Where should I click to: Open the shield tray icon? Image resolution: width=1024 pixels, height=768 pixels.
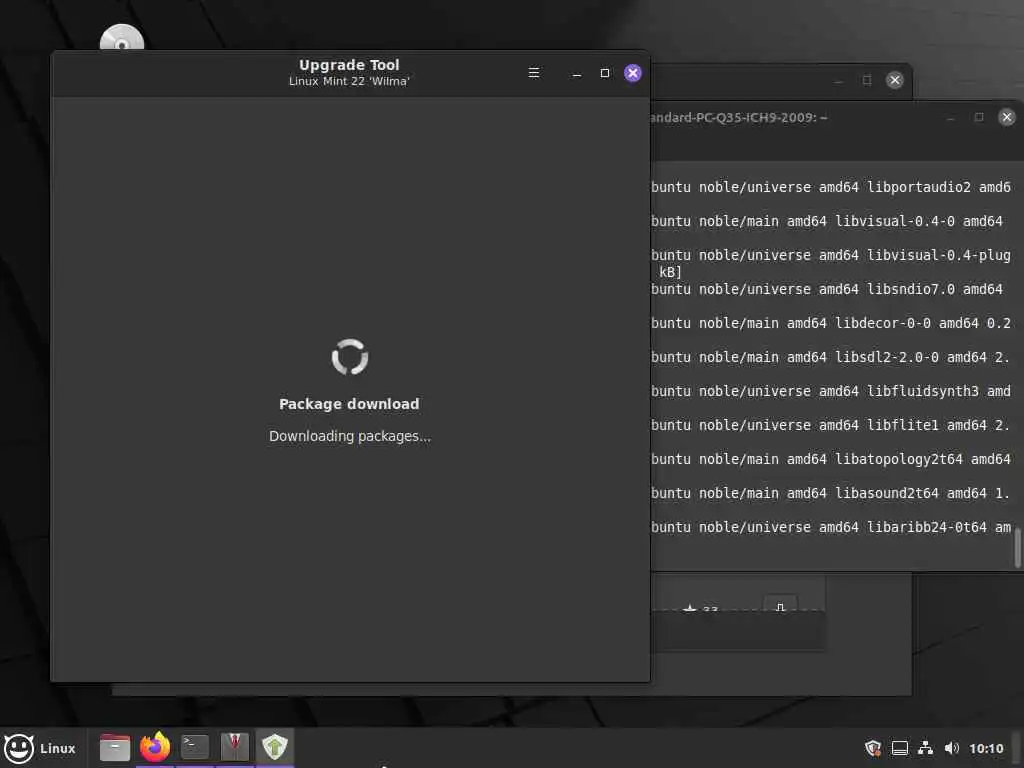(872, 748)
